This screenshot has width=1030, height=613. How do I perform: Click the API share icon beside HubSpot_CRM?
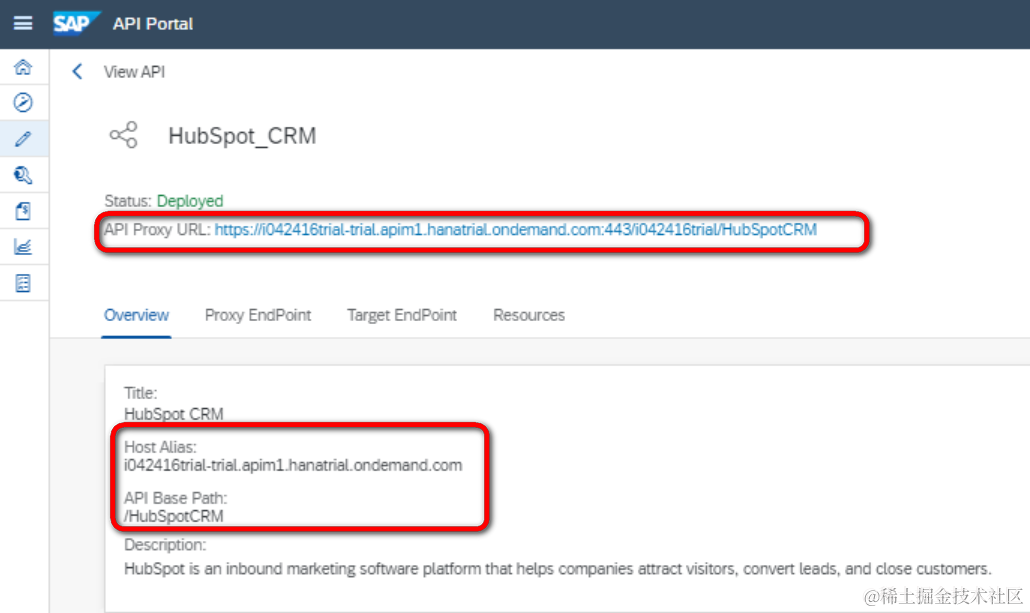123,135
